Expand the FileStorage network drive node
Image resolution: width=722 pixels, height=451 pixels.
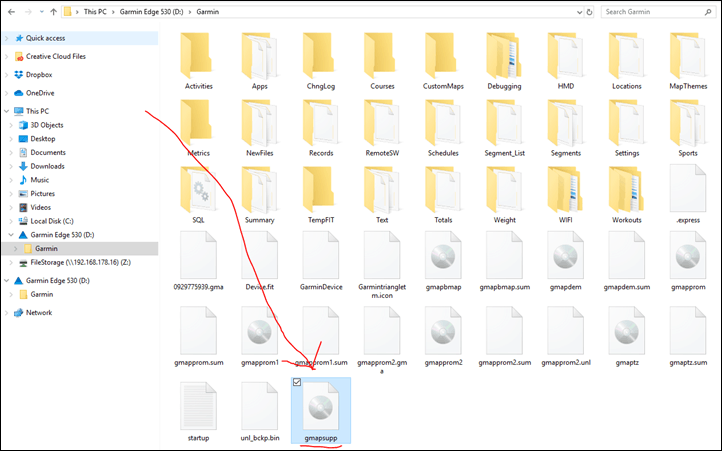coord(12,263)
